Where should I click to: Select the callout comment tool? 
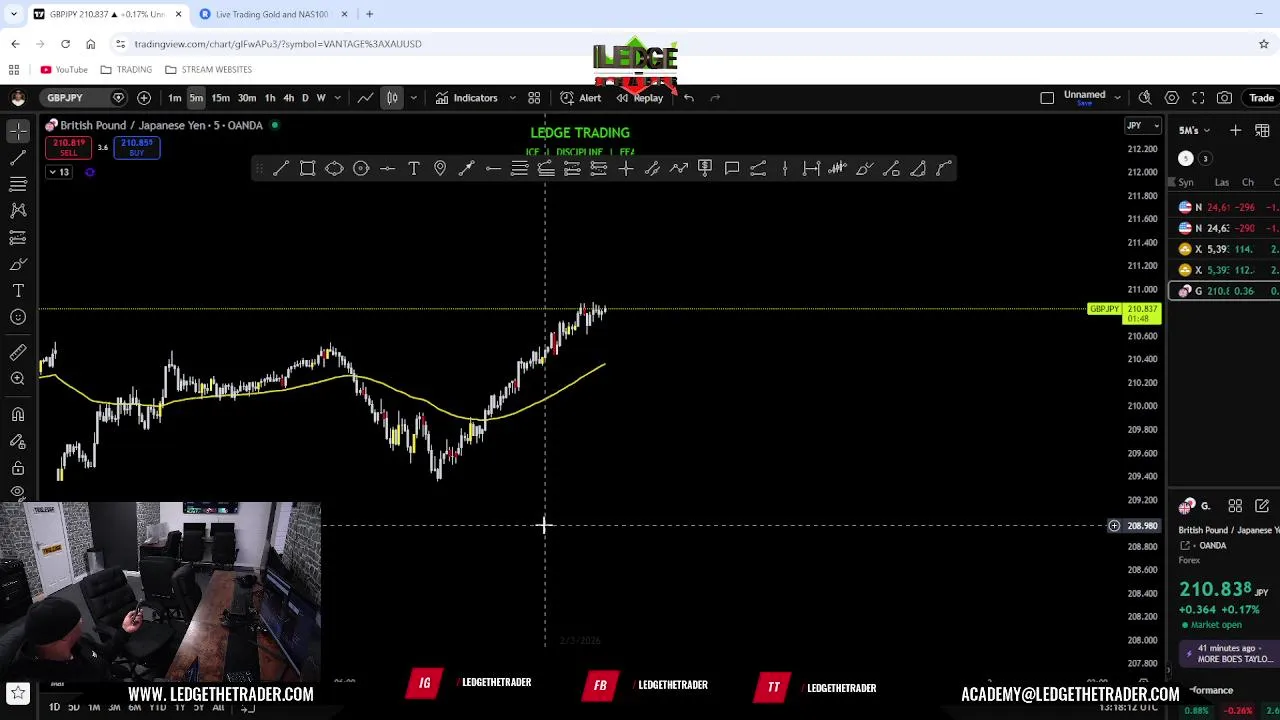coord(732,168)
